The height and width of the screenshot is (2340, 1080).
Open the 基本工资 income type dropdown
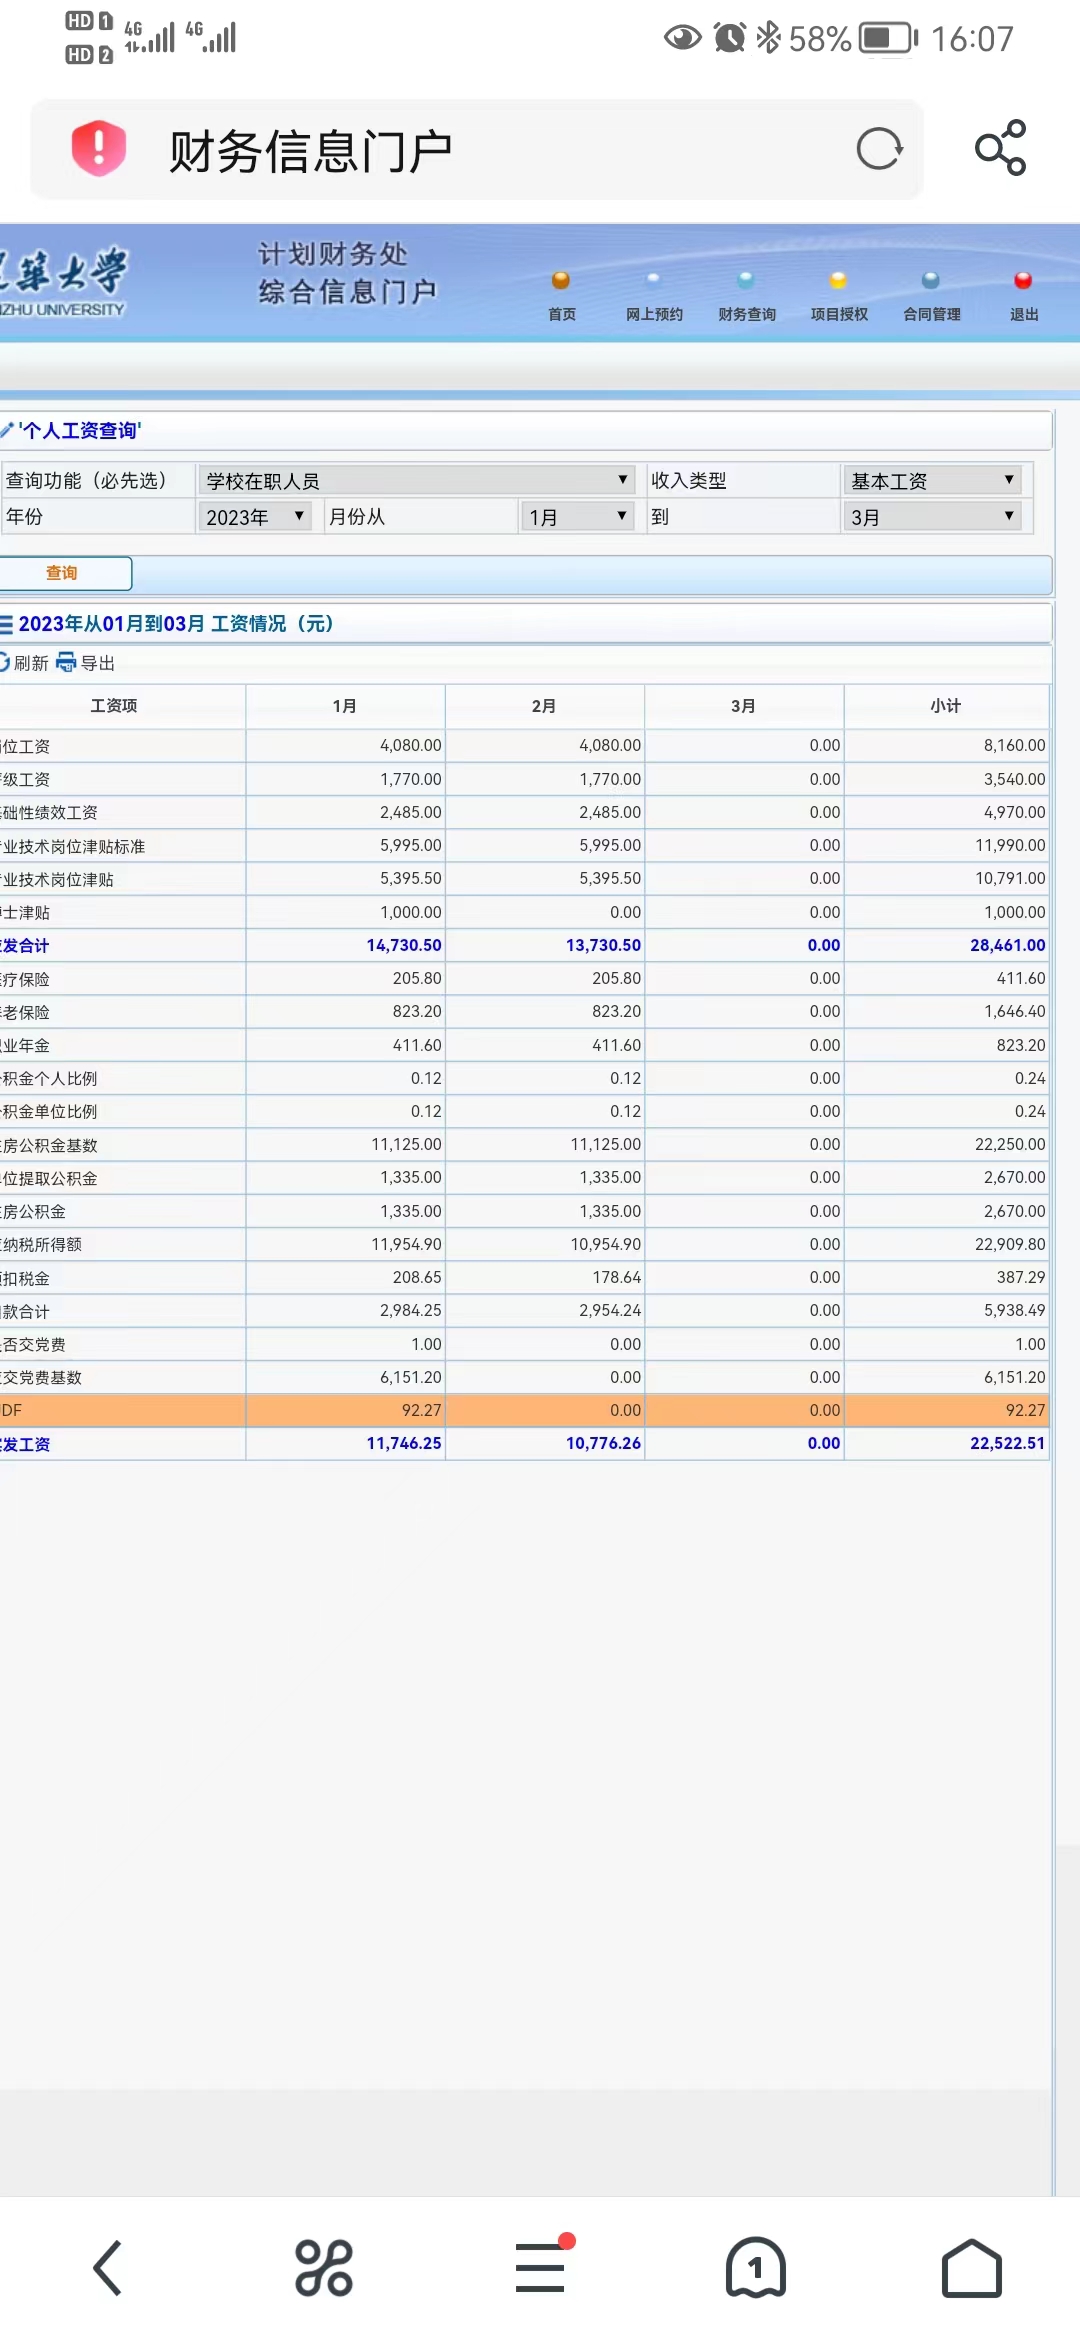pos(932,481)
